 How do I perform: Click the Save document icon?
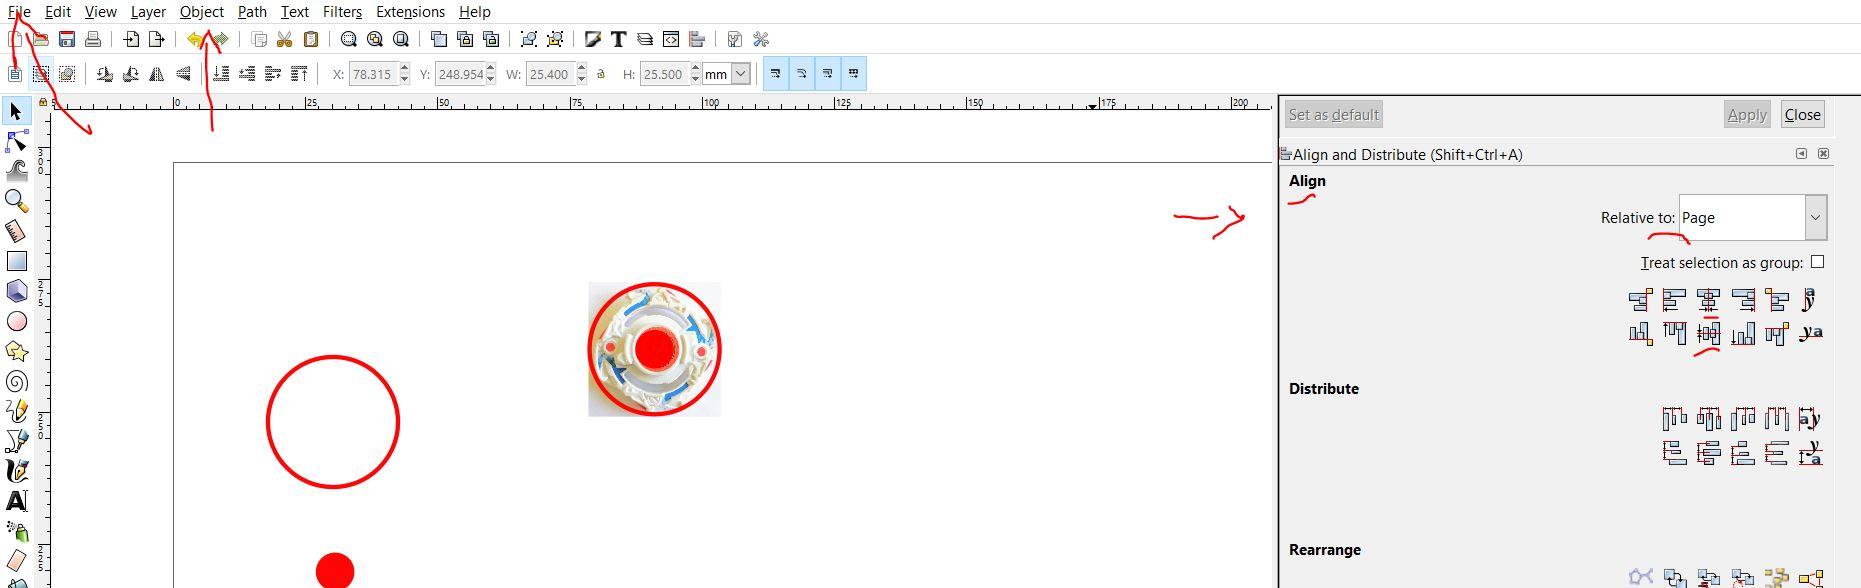click(67, 39)
